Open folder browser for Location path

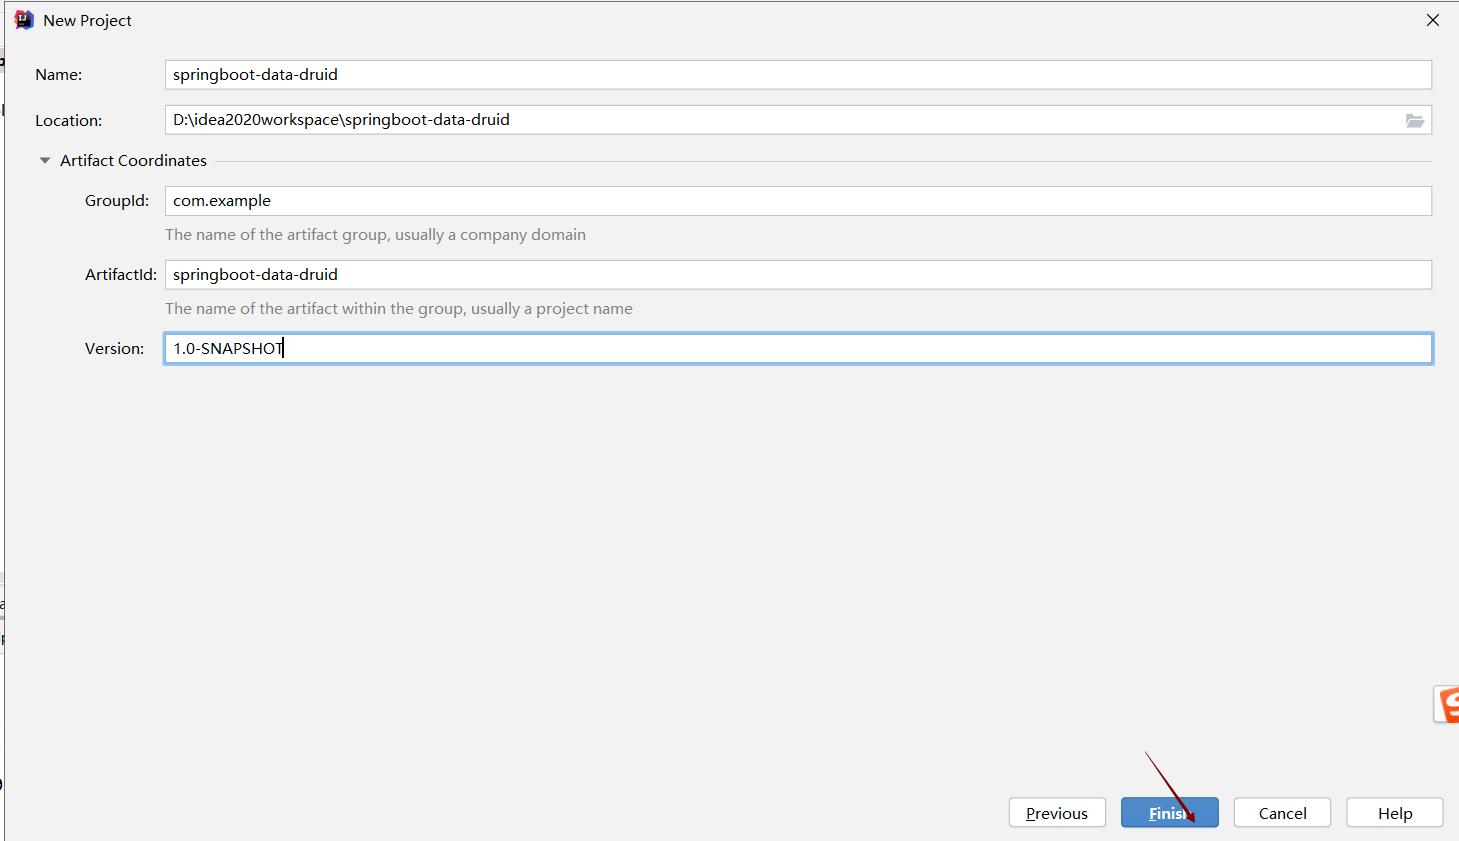(x=1415, y=120)
